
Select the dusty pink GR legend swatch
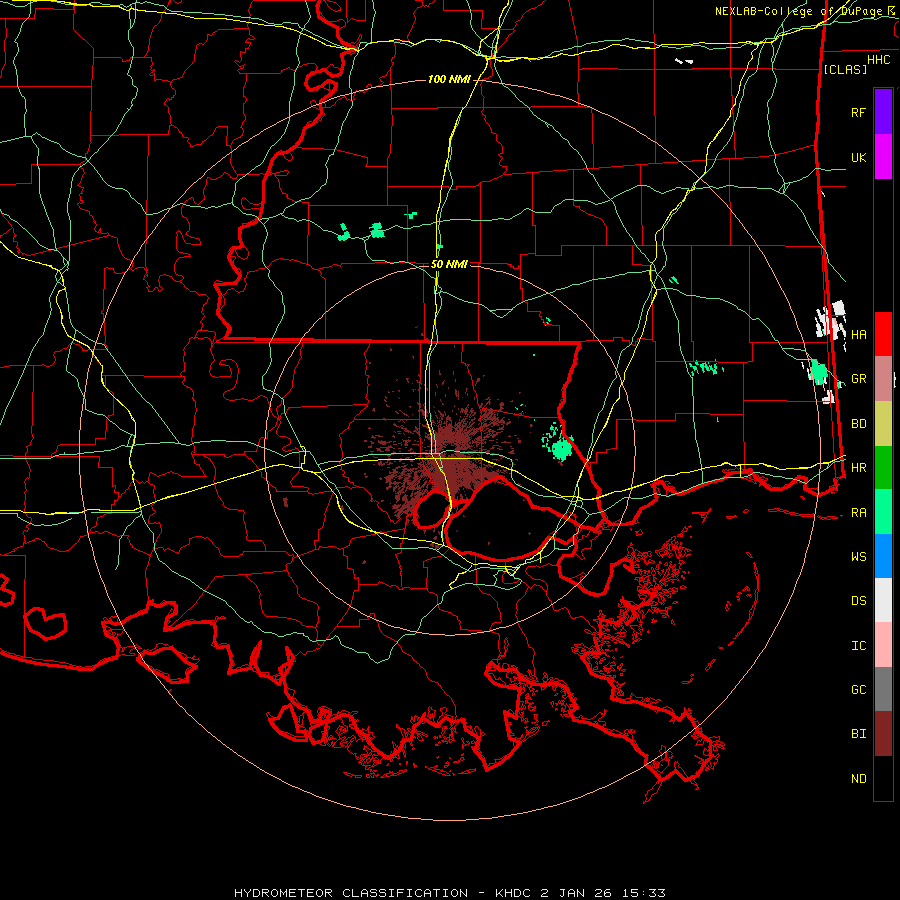(x=883, y=378)
